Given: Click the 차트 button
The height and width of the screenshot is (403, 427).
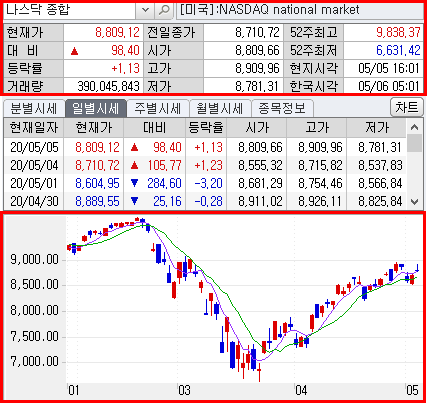Looking at the screenshot, I should [x=406, y=107].
